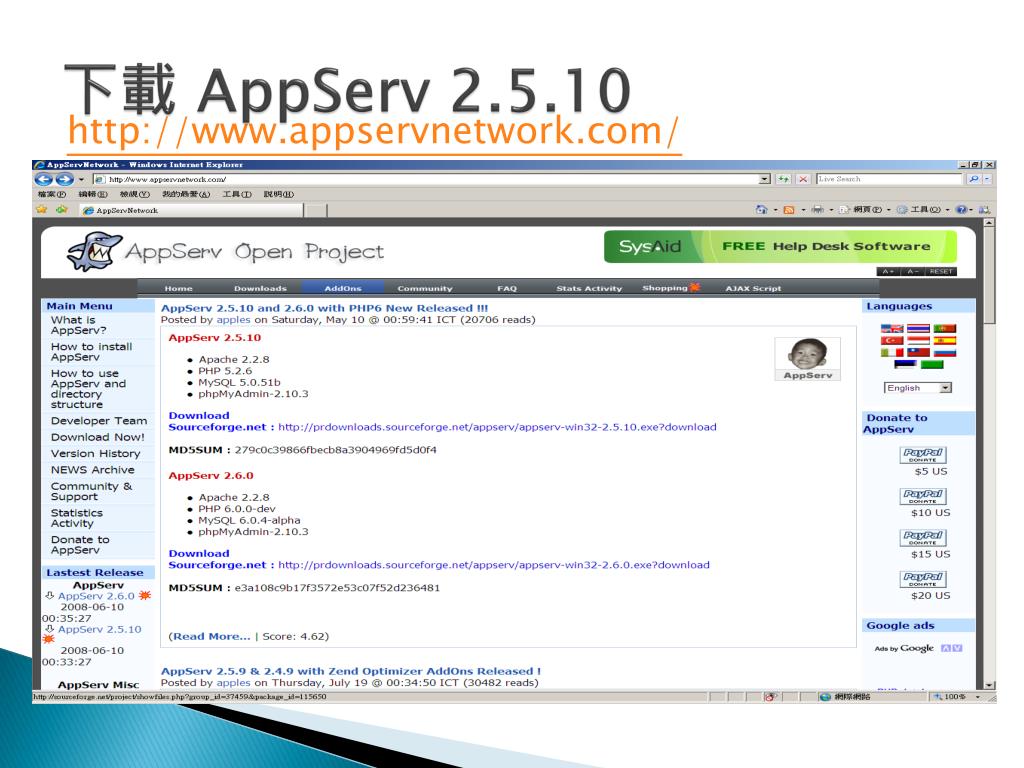Open the 檢視(V) view menu
Screen dimensions: 1024x768
[135, 195]
